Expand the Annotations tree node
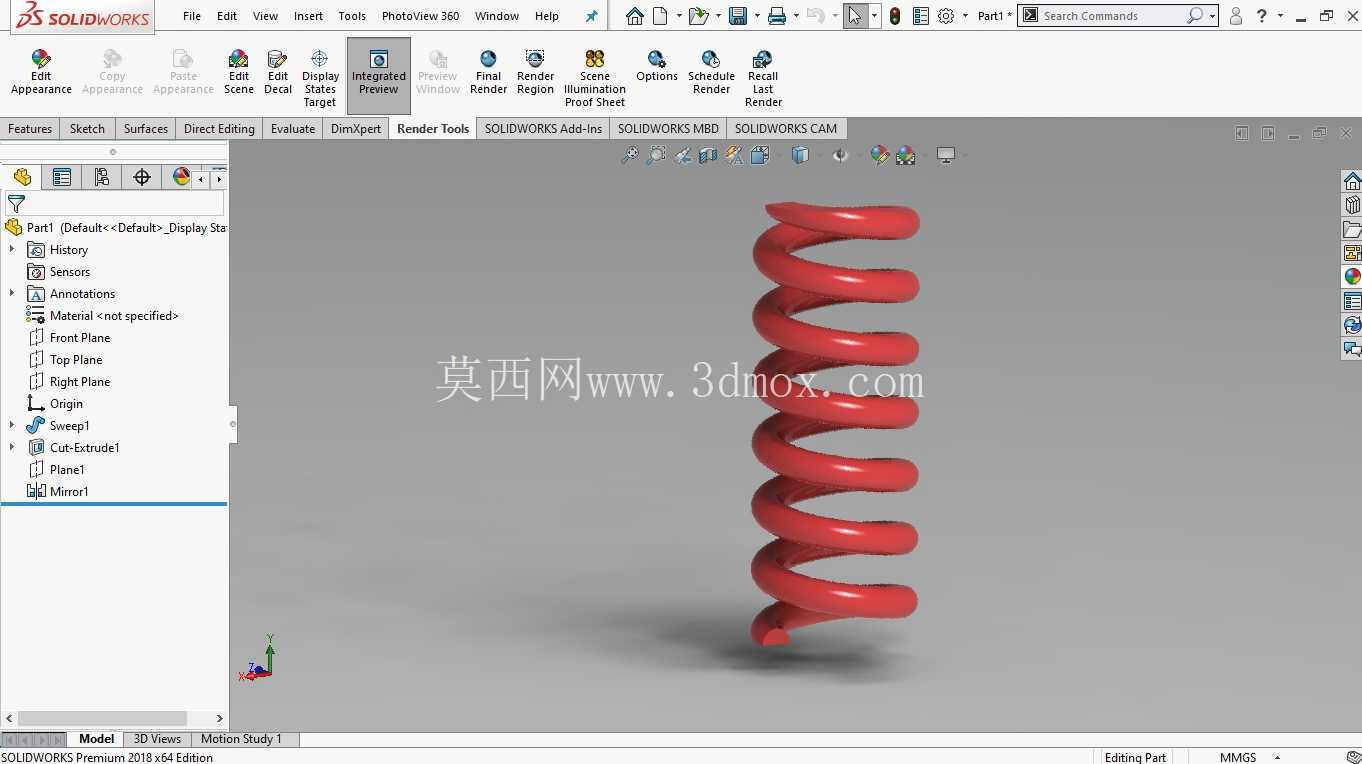 coord(12,293)
